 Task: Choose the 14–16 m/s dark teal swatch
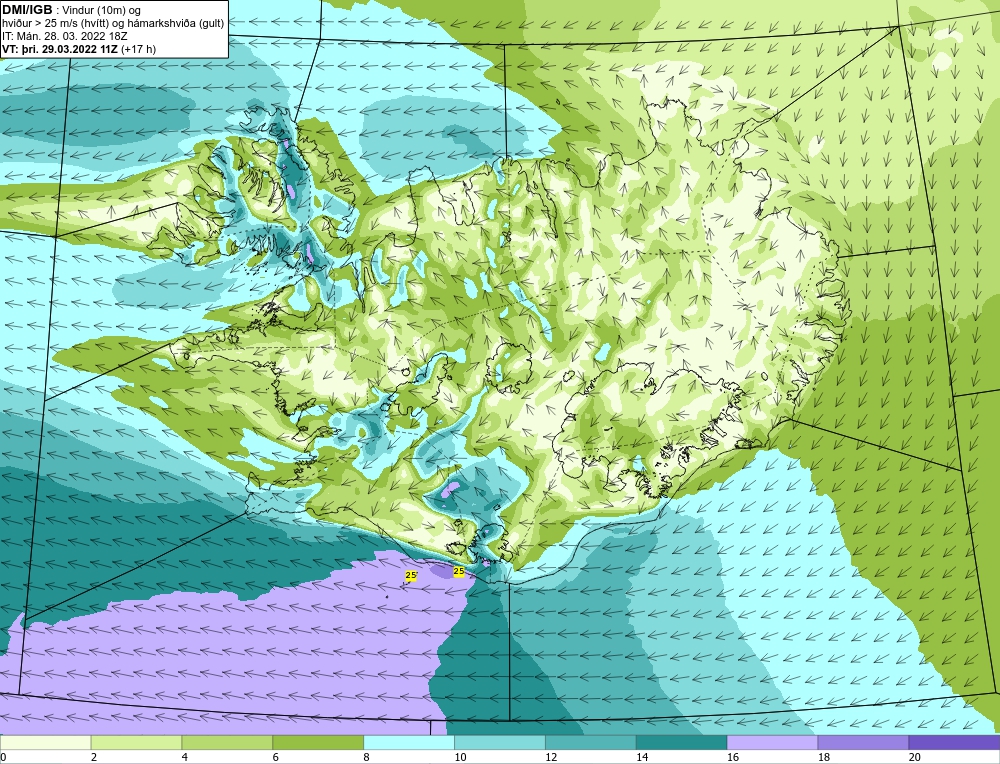[x=681, y=742]
